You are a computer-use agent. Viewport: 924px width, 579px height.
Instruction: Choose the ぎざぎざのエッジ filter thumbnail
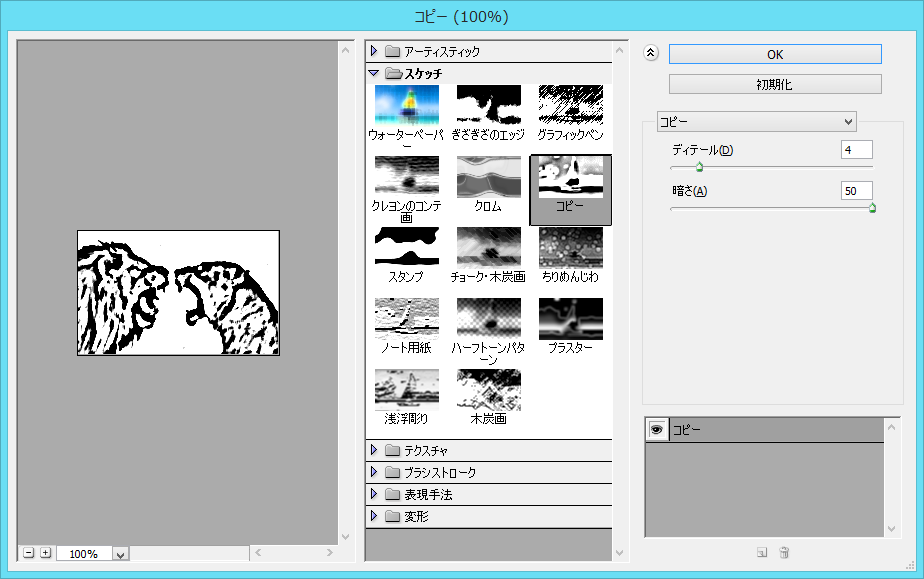pyautogui.click(x=488, y=106)
